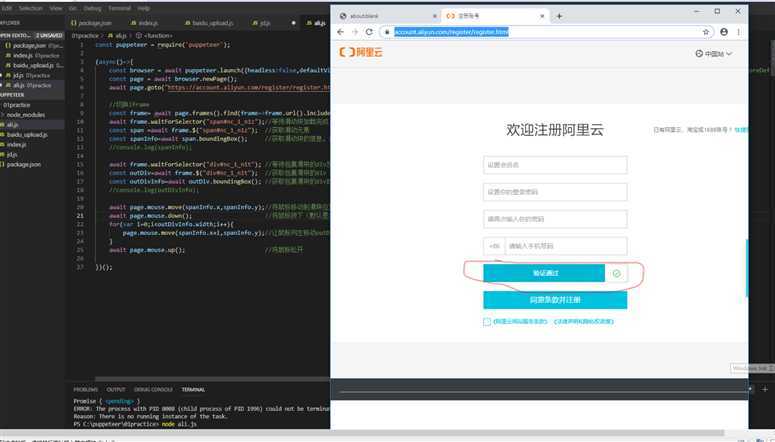Image resolution: width=775 pixels, height=442 pixels.
Task: Open the View menu in VS Code
Action: 56,8
